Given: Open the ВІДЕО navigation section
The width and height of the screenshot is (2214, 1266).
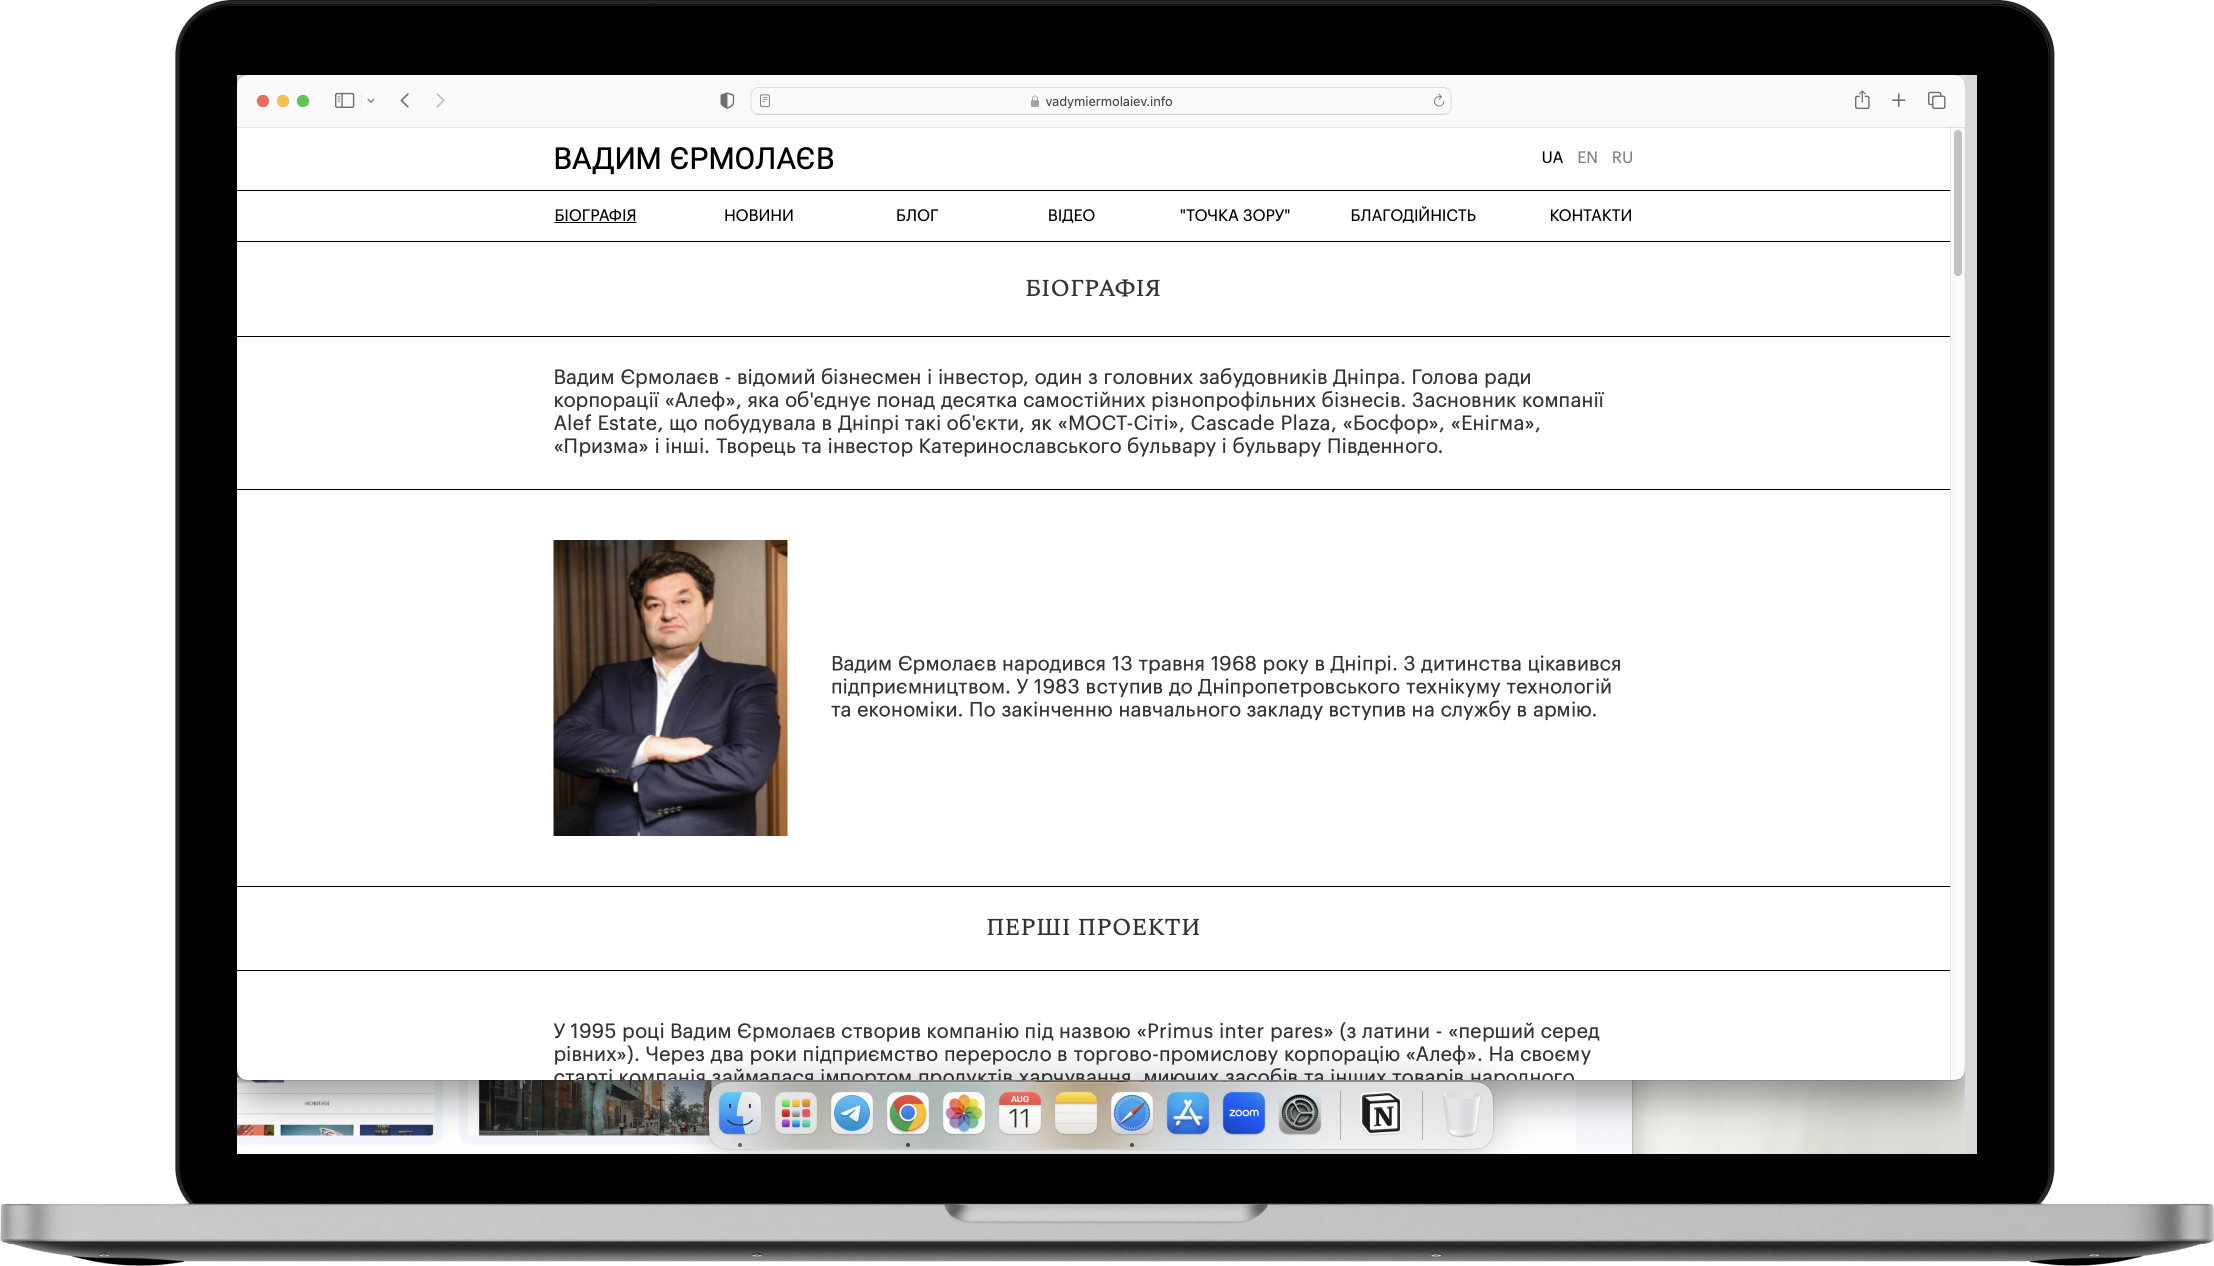Looking at the screenshot, I should pos(1070,215).
